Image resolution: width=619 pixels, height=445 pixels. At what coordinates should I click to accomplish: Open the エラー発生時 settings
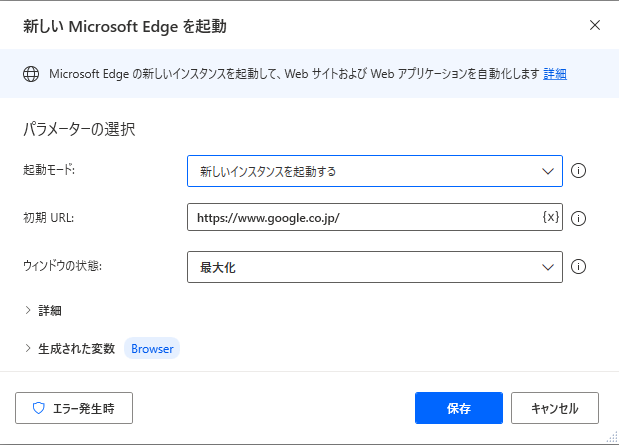tap(74, 408)
